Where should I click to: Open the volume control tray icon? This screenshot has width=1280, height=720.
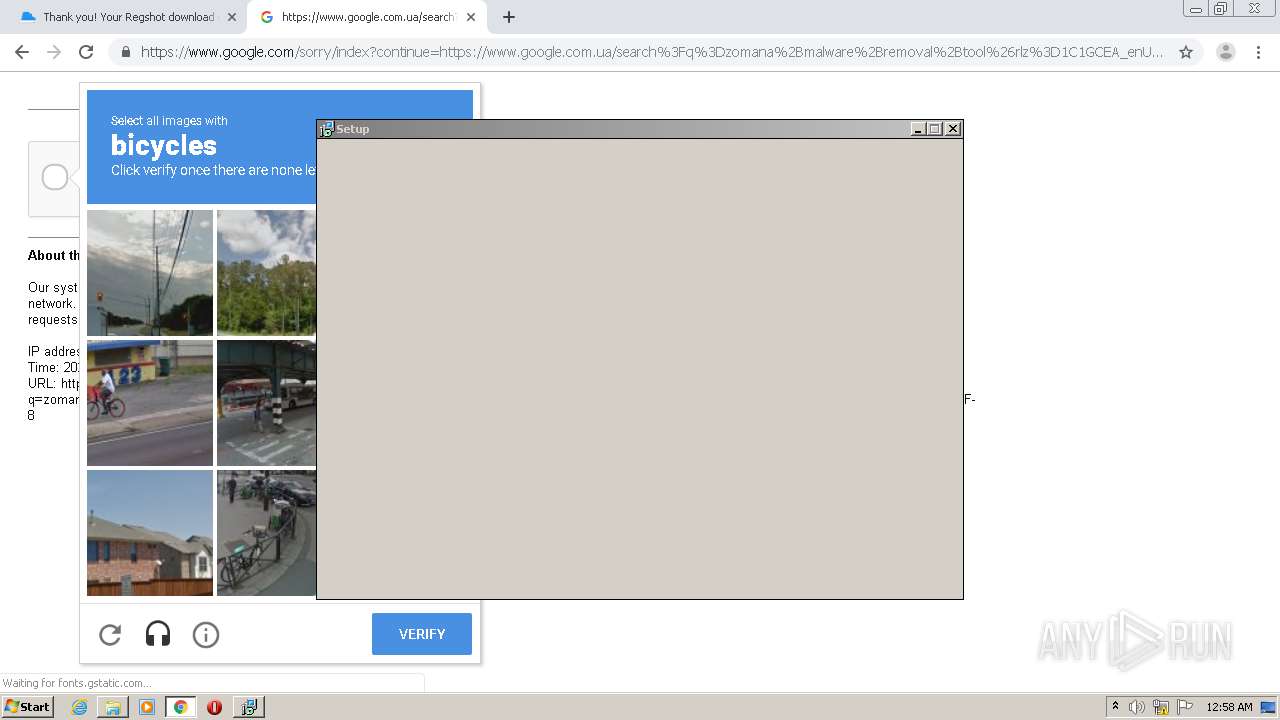(1137, 707)
